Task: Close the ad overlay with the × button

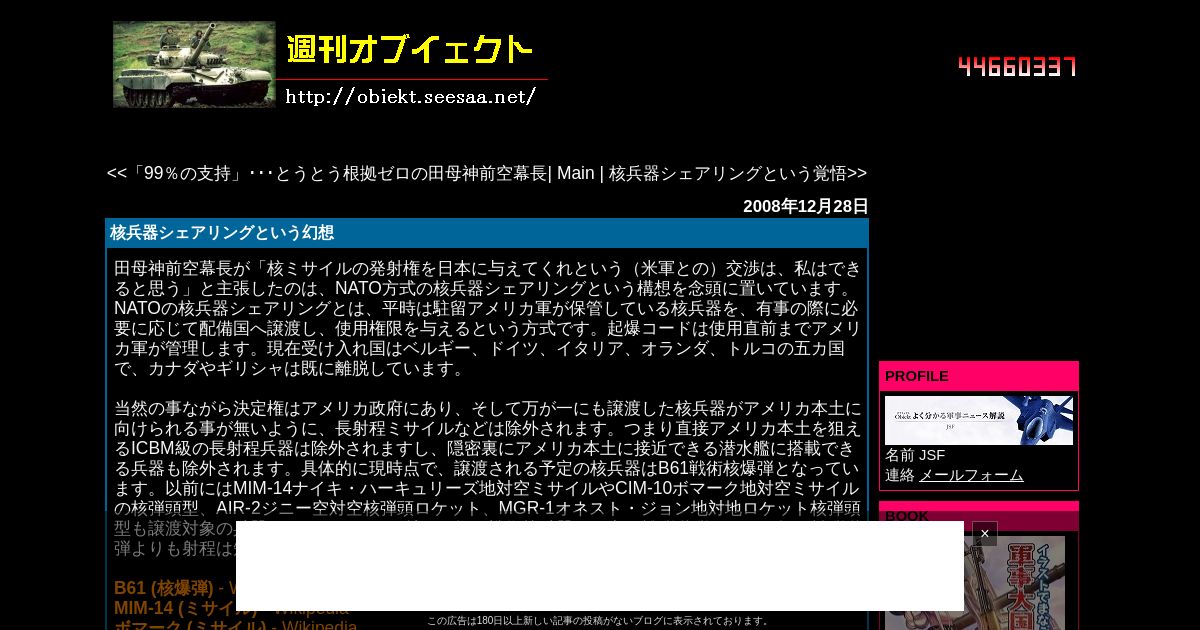Action: [985, 534]
